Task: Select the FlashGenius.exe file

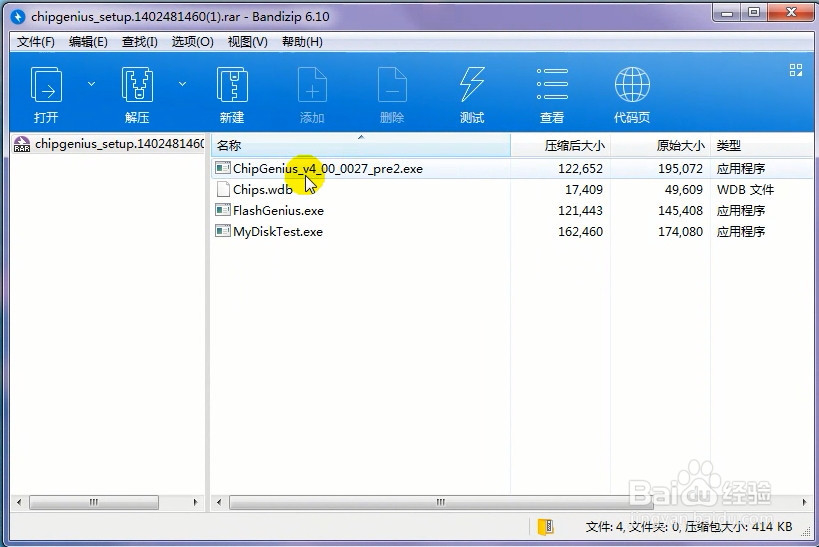Action: pyautogui.click(x=278, y=211)
